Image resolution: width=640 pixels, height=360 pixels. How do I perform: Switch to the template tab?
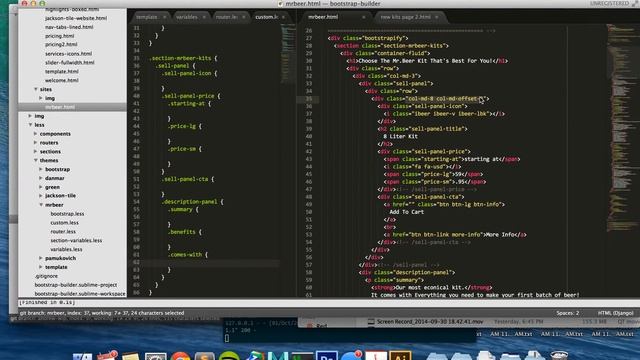click(147, 17)
